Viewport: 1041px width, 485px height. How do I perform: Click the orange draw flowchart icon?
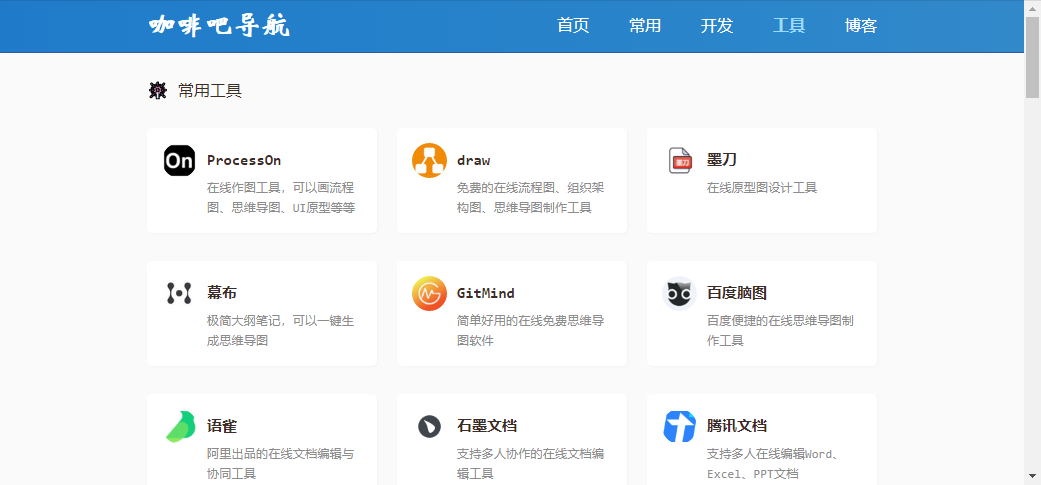click(429, 161)
